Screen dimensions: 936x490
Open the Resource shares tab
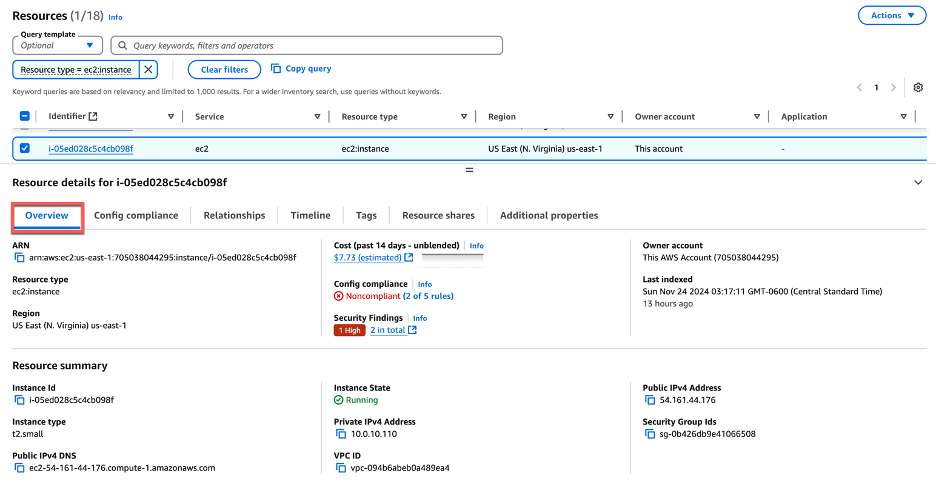tap(438, 215)
